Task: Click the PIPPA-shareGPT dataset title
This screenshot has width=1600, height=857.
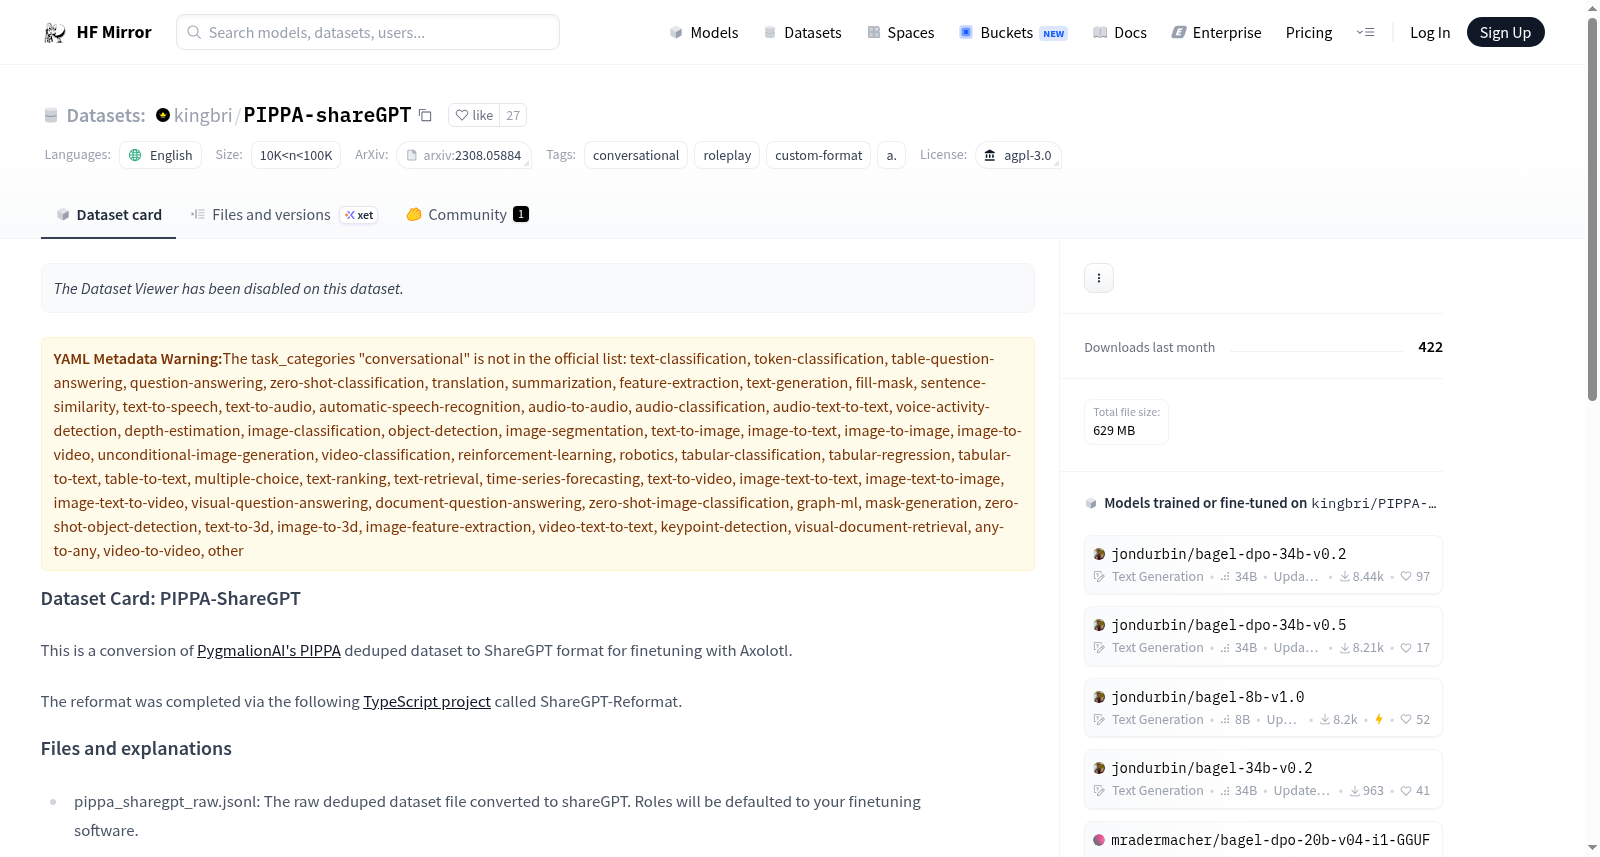Action: (327, 115)
